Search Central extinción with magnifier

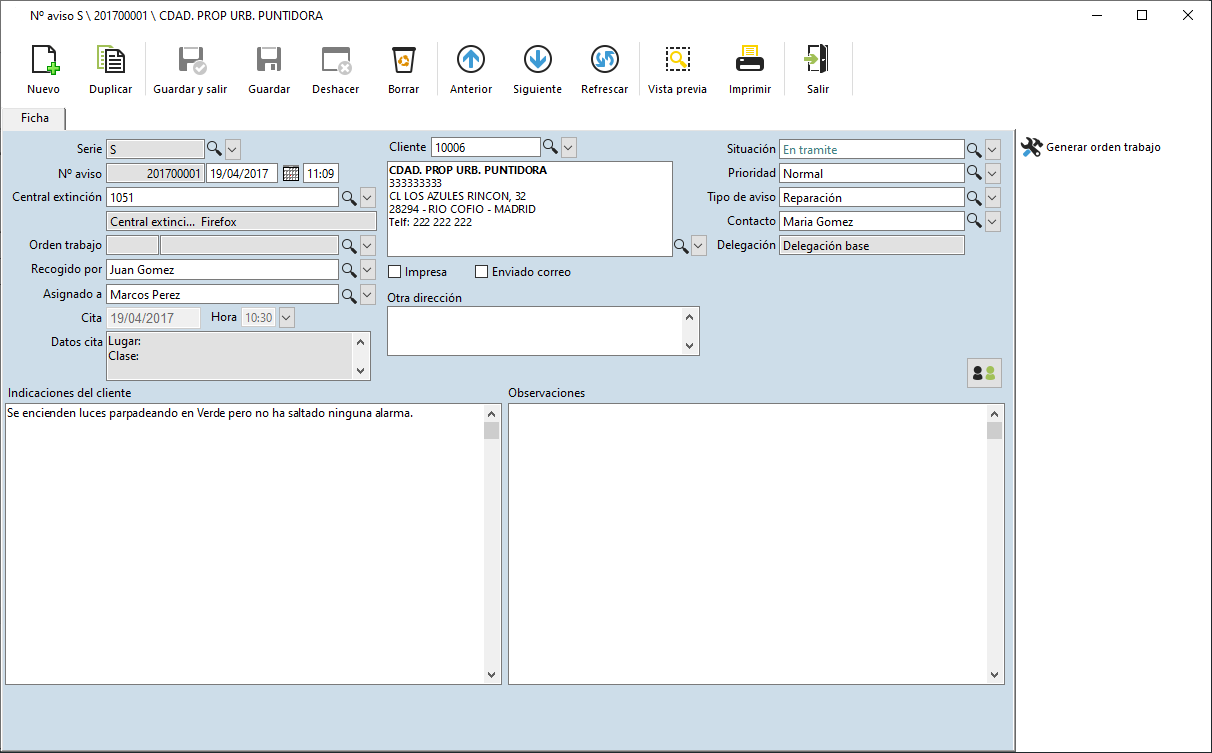pos(349,197)
